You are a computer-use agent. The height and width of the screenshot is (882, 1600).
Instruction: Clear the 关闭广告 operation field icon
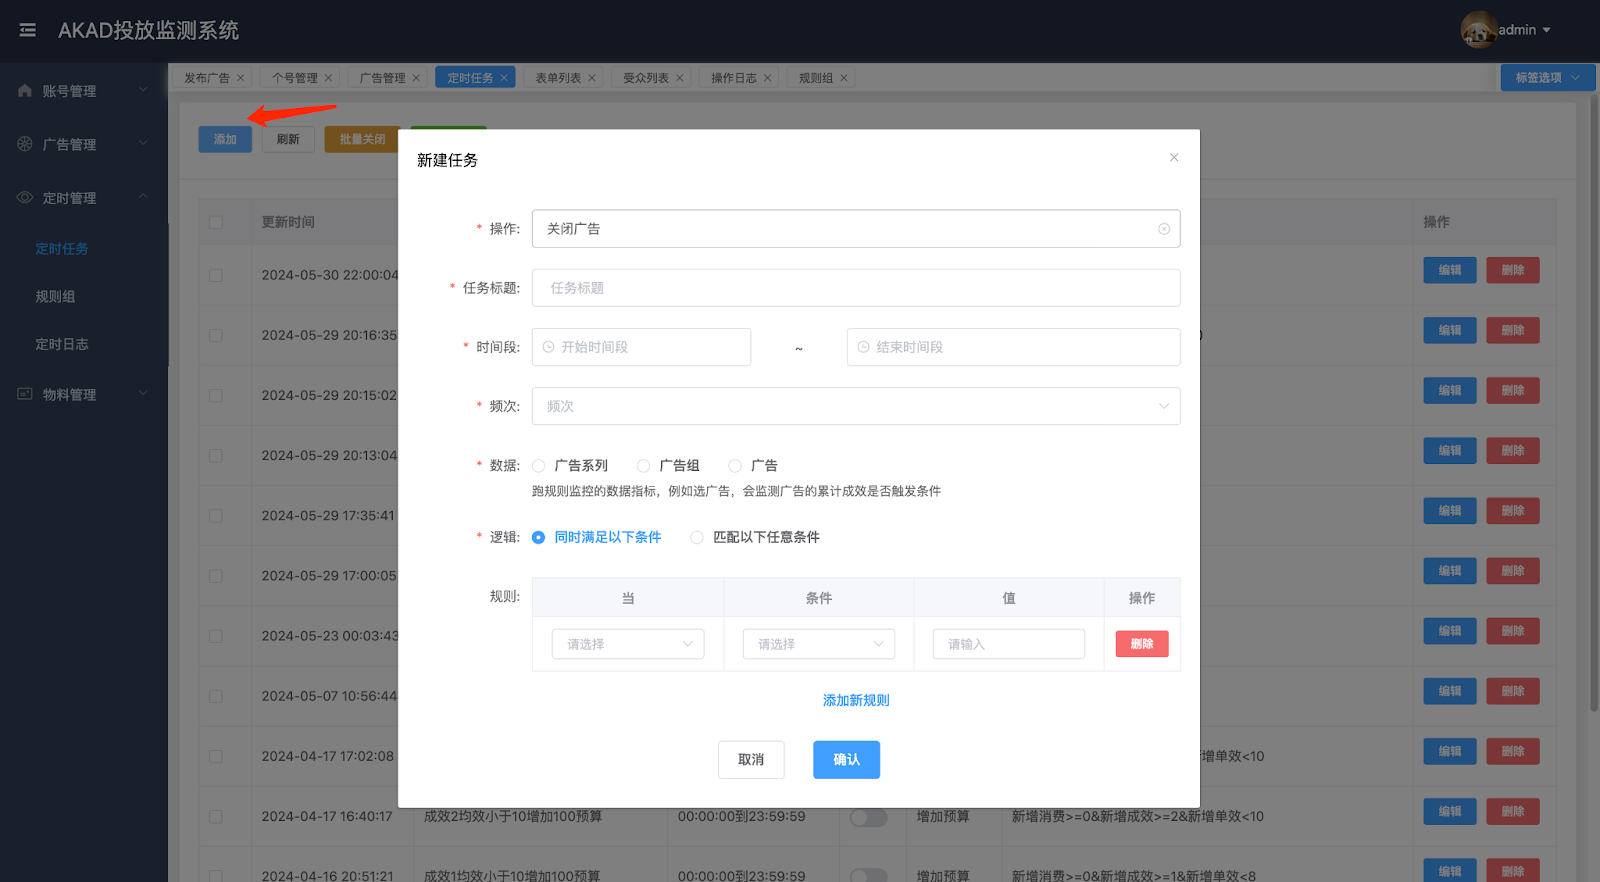point(1164,229)
